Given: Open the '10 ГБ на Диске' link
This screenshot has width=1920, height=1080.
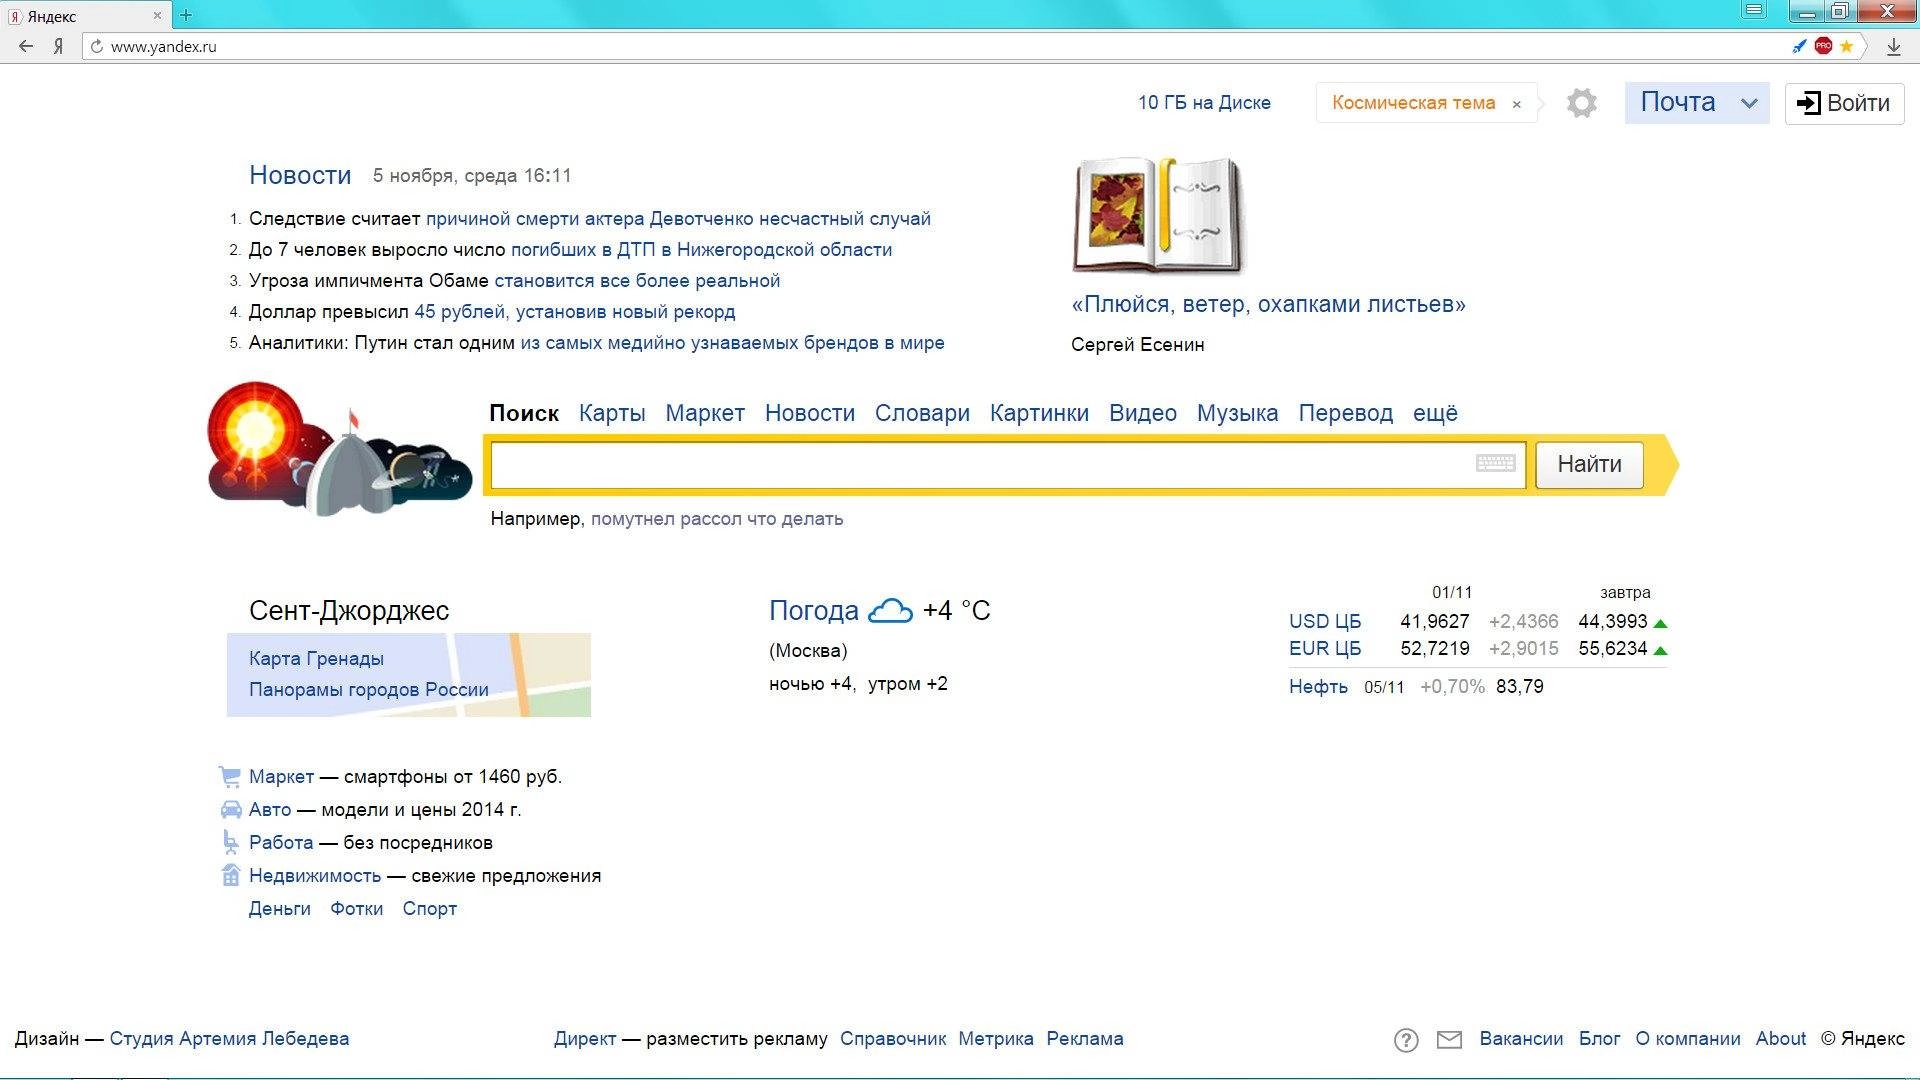Looking at the screenshot, I should pos(1204,103).
